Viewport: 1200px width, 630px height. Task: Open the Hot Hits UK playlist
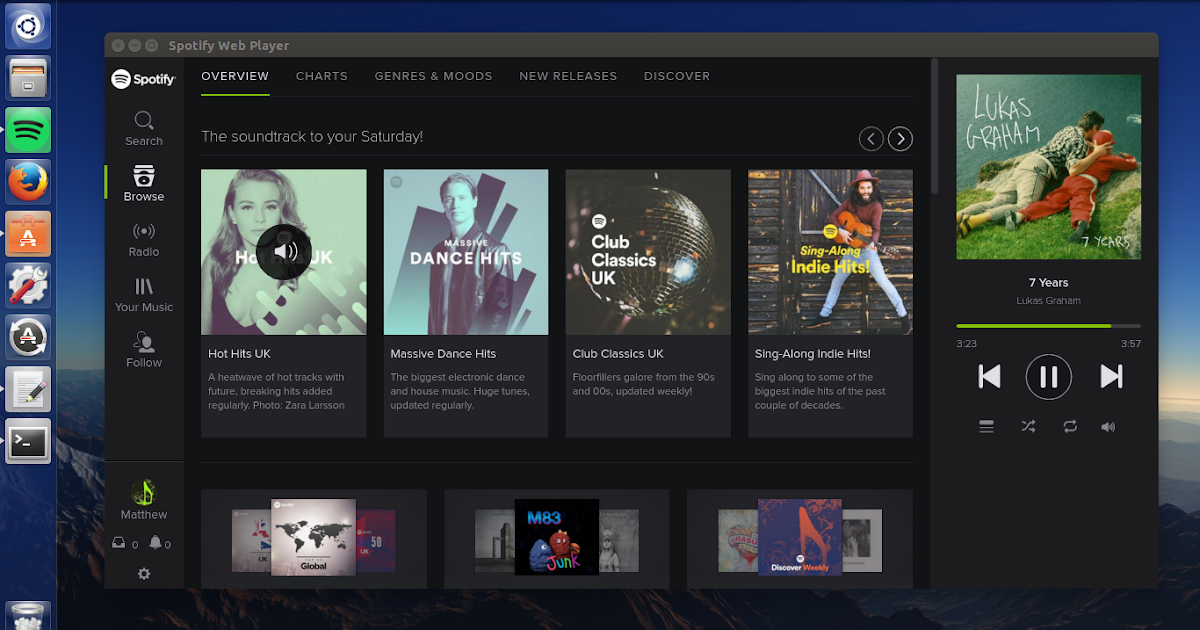tap(283, 252)
